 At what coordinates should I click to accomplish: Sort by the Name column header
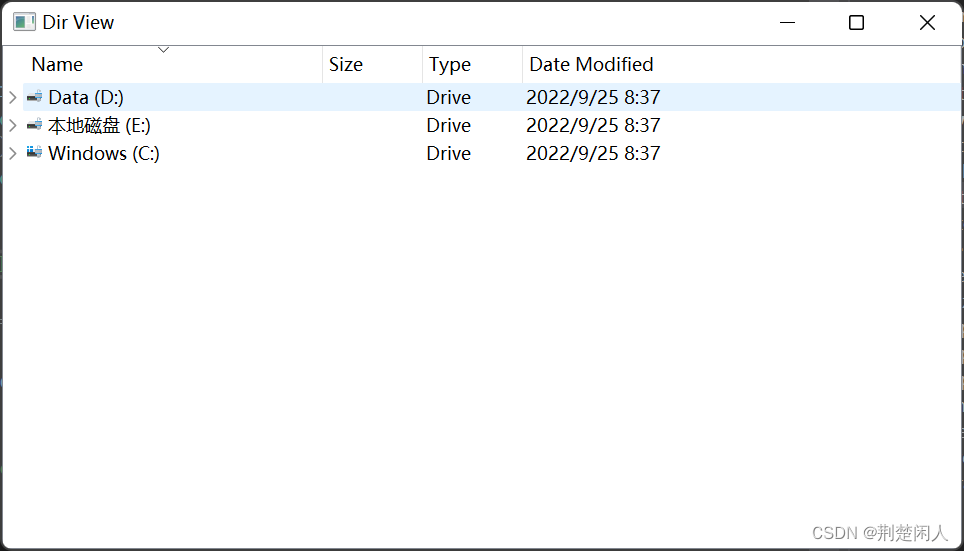[x=164, y=64]
